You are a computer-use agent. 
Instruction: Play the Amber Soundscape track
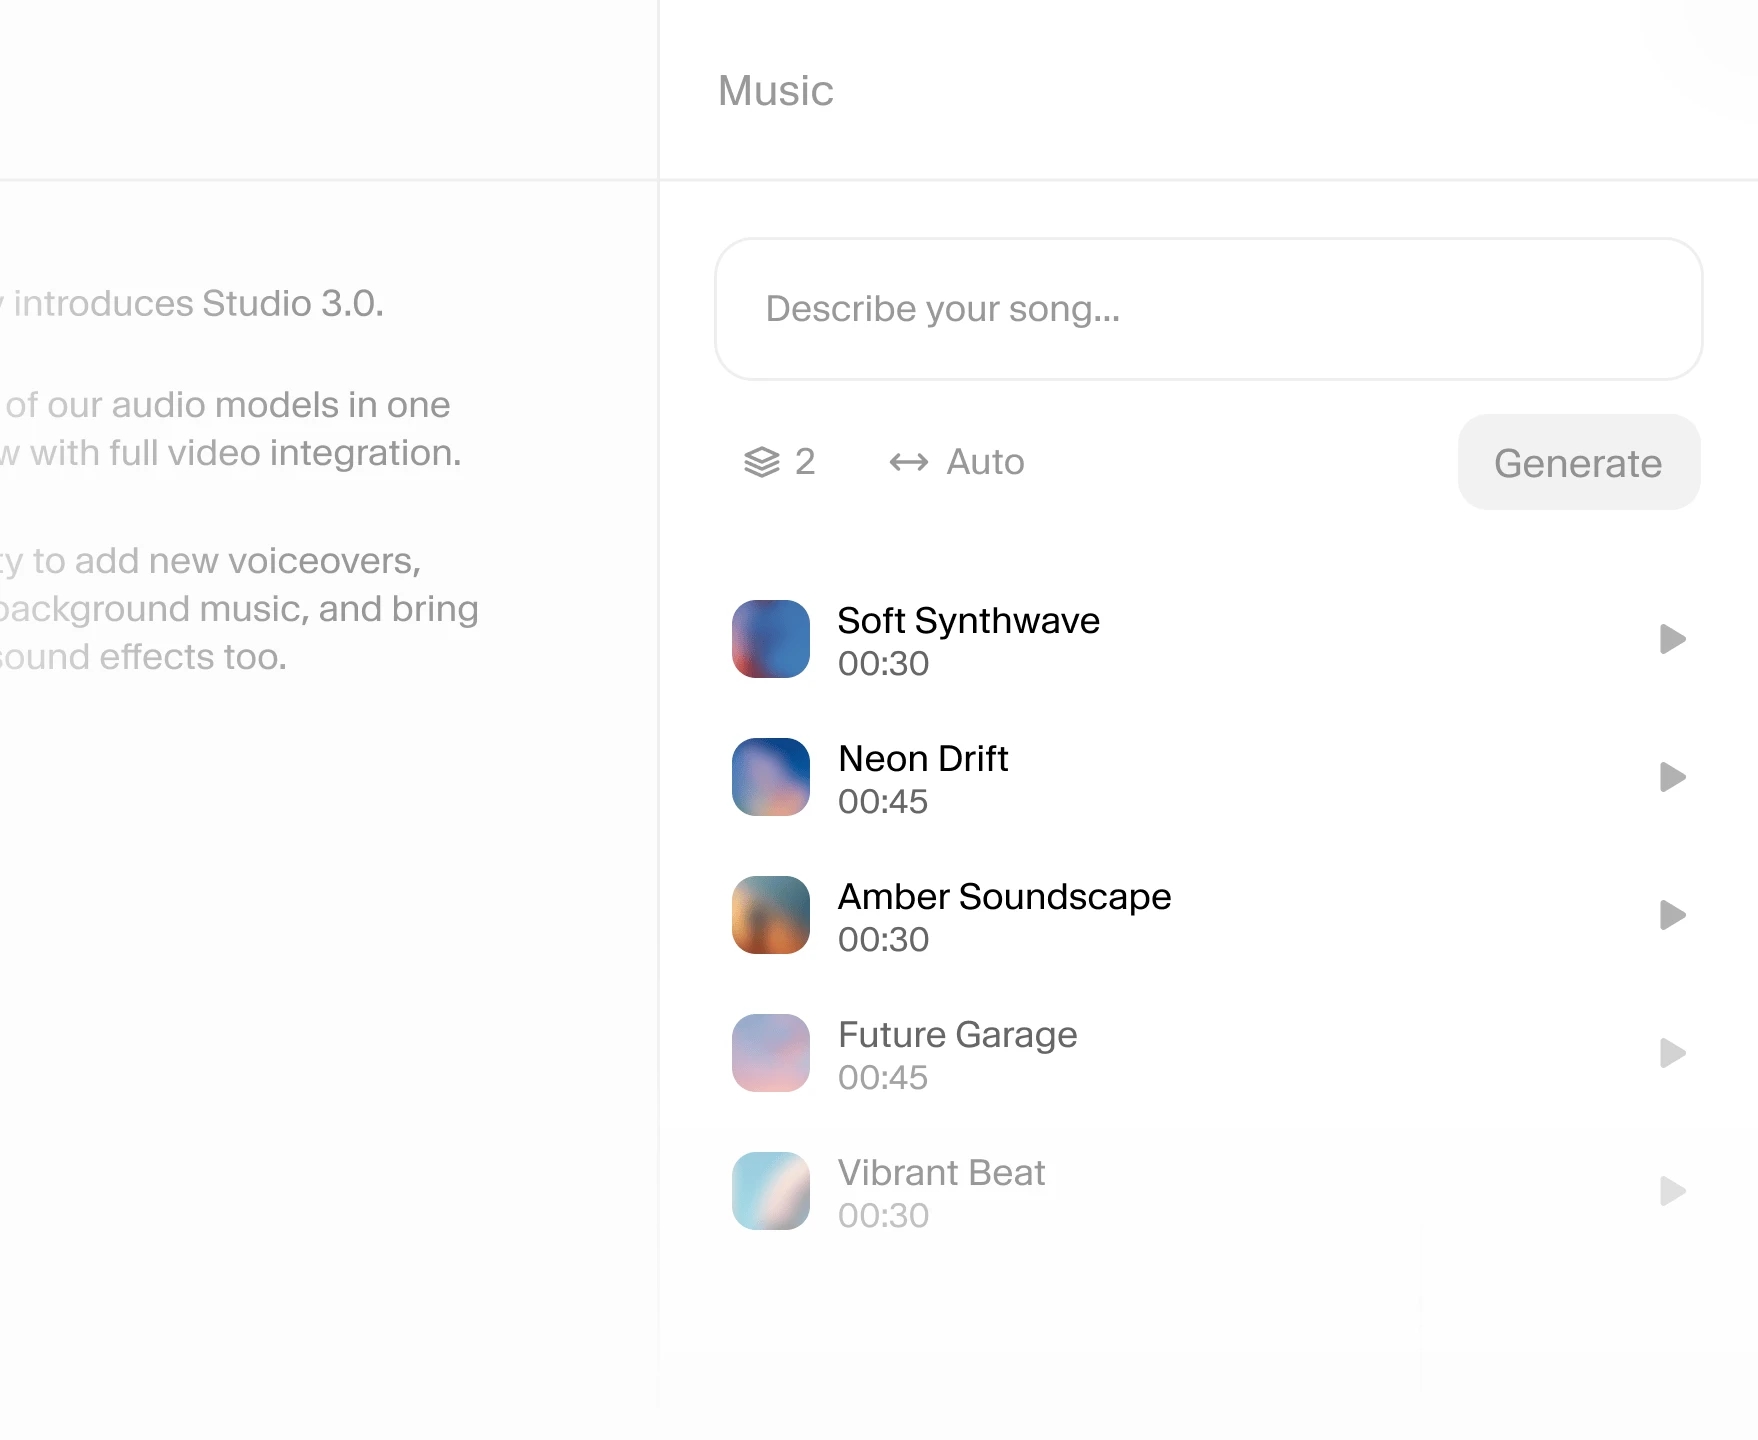pyautogui.click(x=1671, y=915)
